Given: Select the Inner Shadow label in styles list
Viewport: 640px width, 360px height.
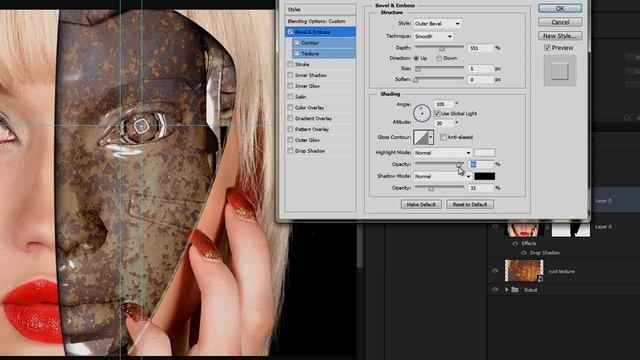Looking at the screenshot, I should pyautogui.click(x=311, y=75).
